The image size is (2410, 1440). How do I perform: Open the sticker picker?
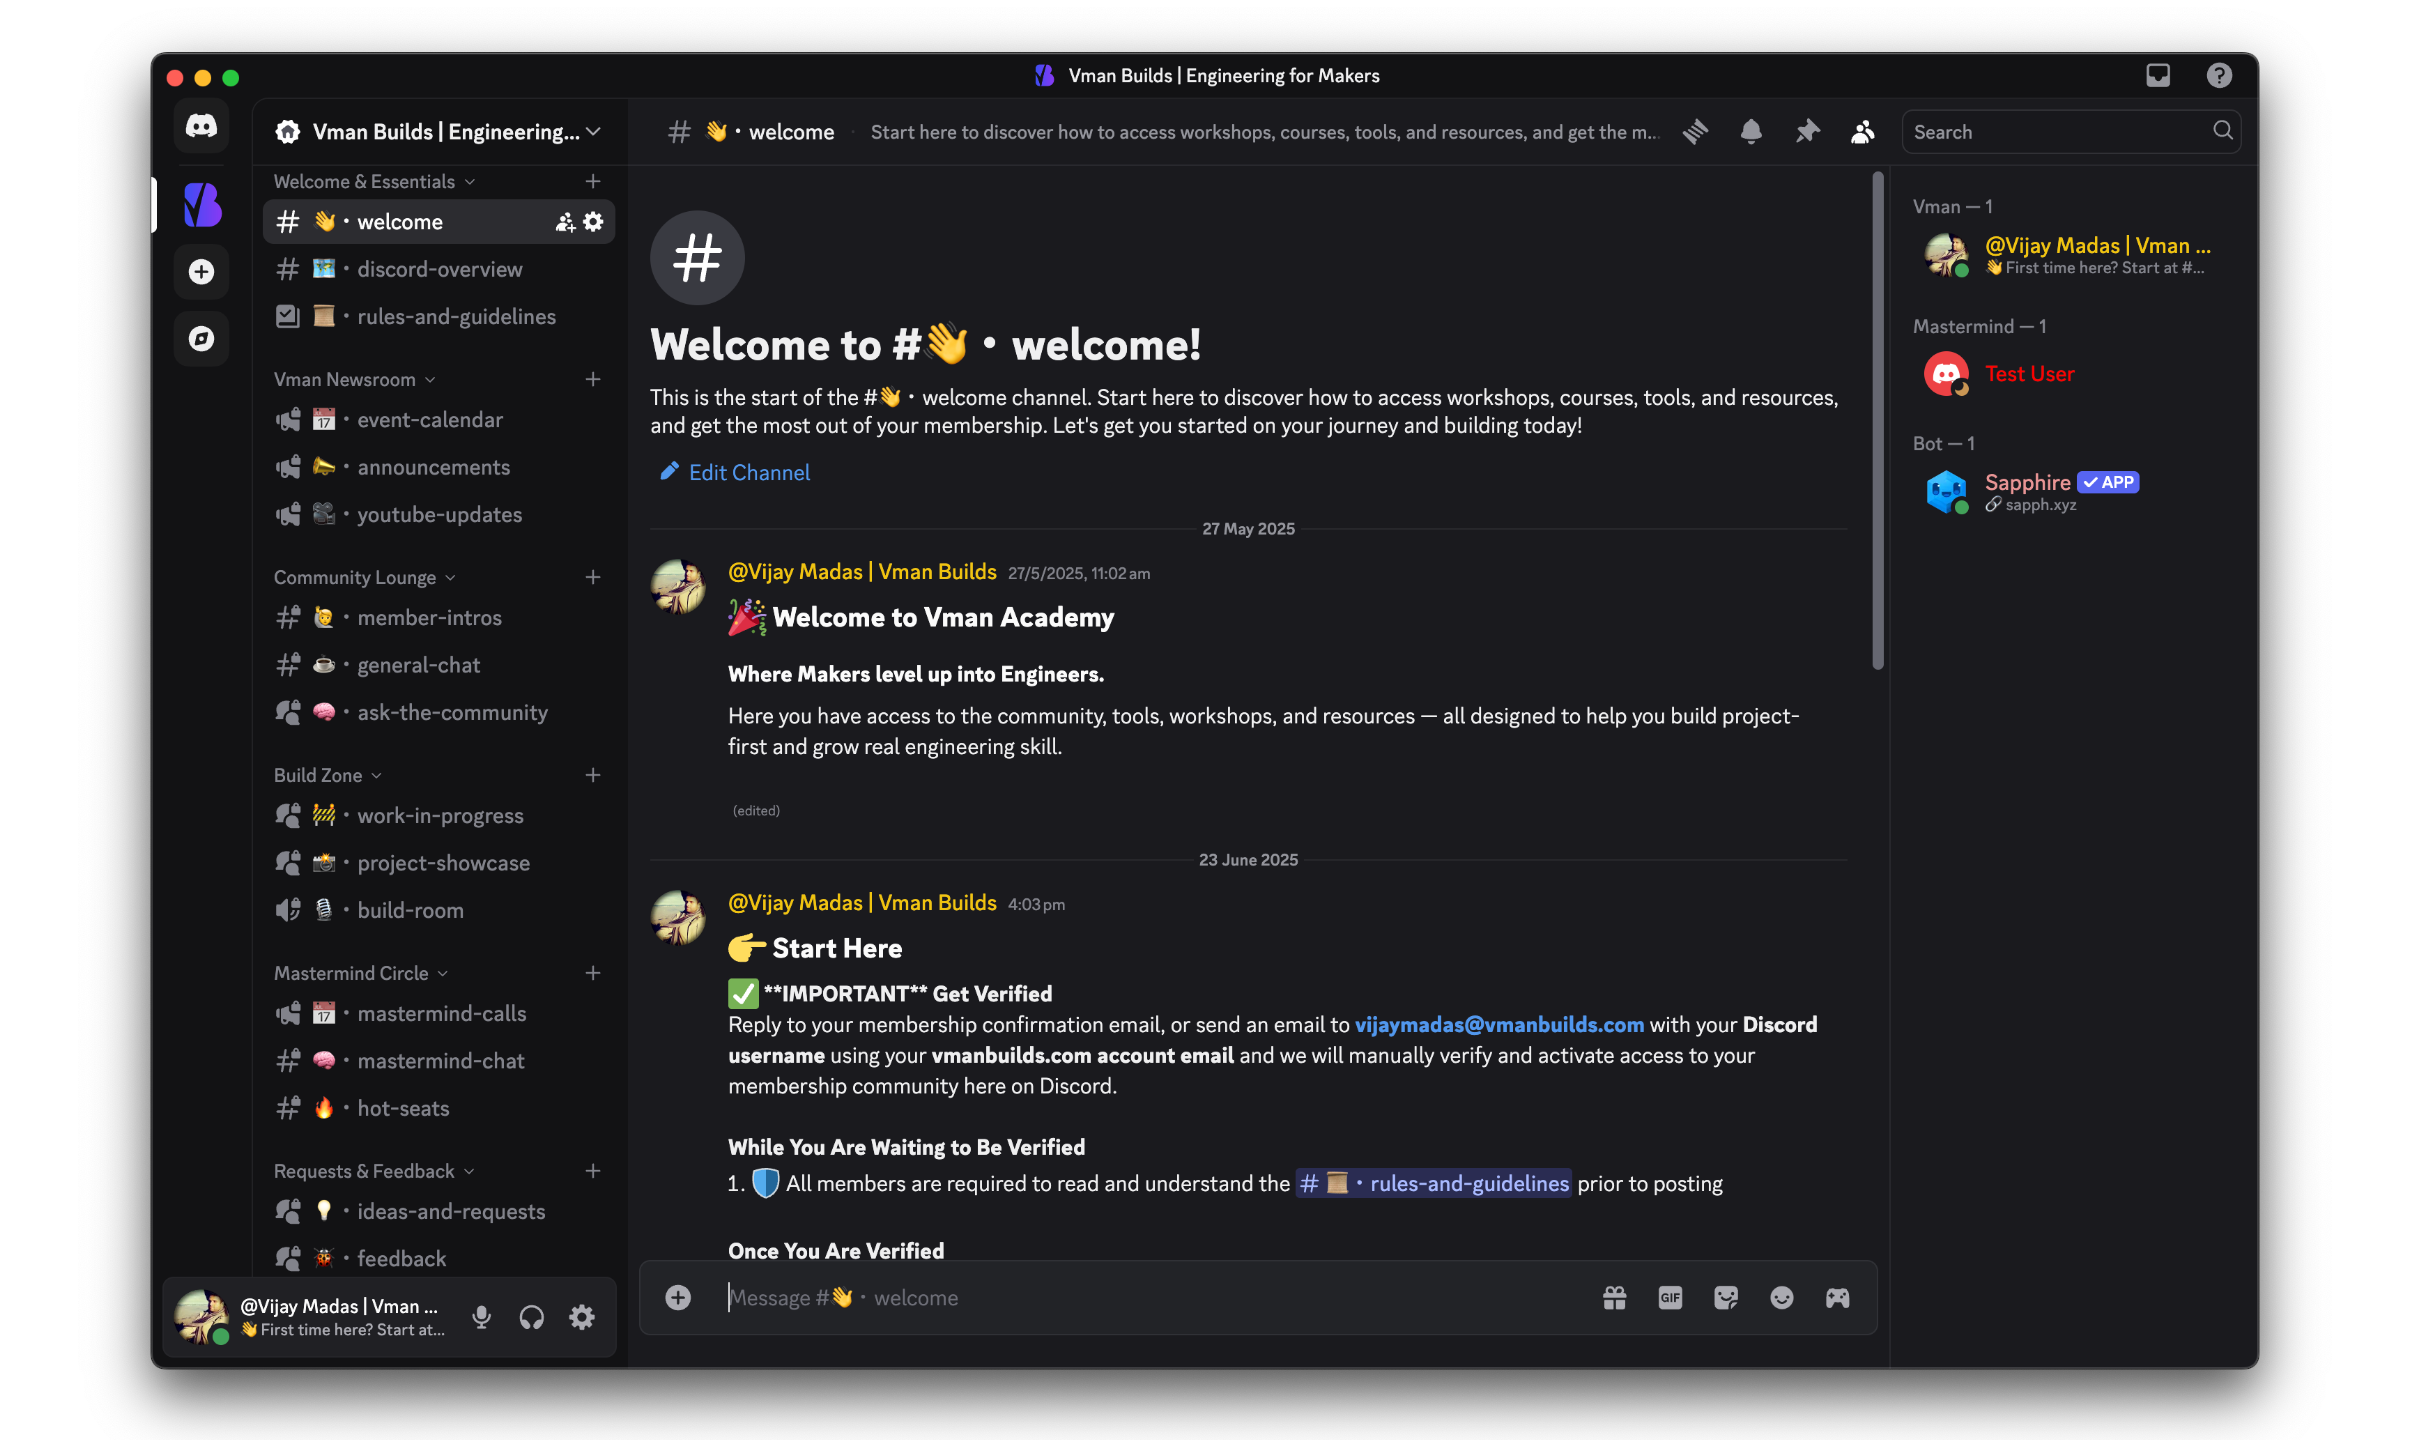point(1726,1298)
